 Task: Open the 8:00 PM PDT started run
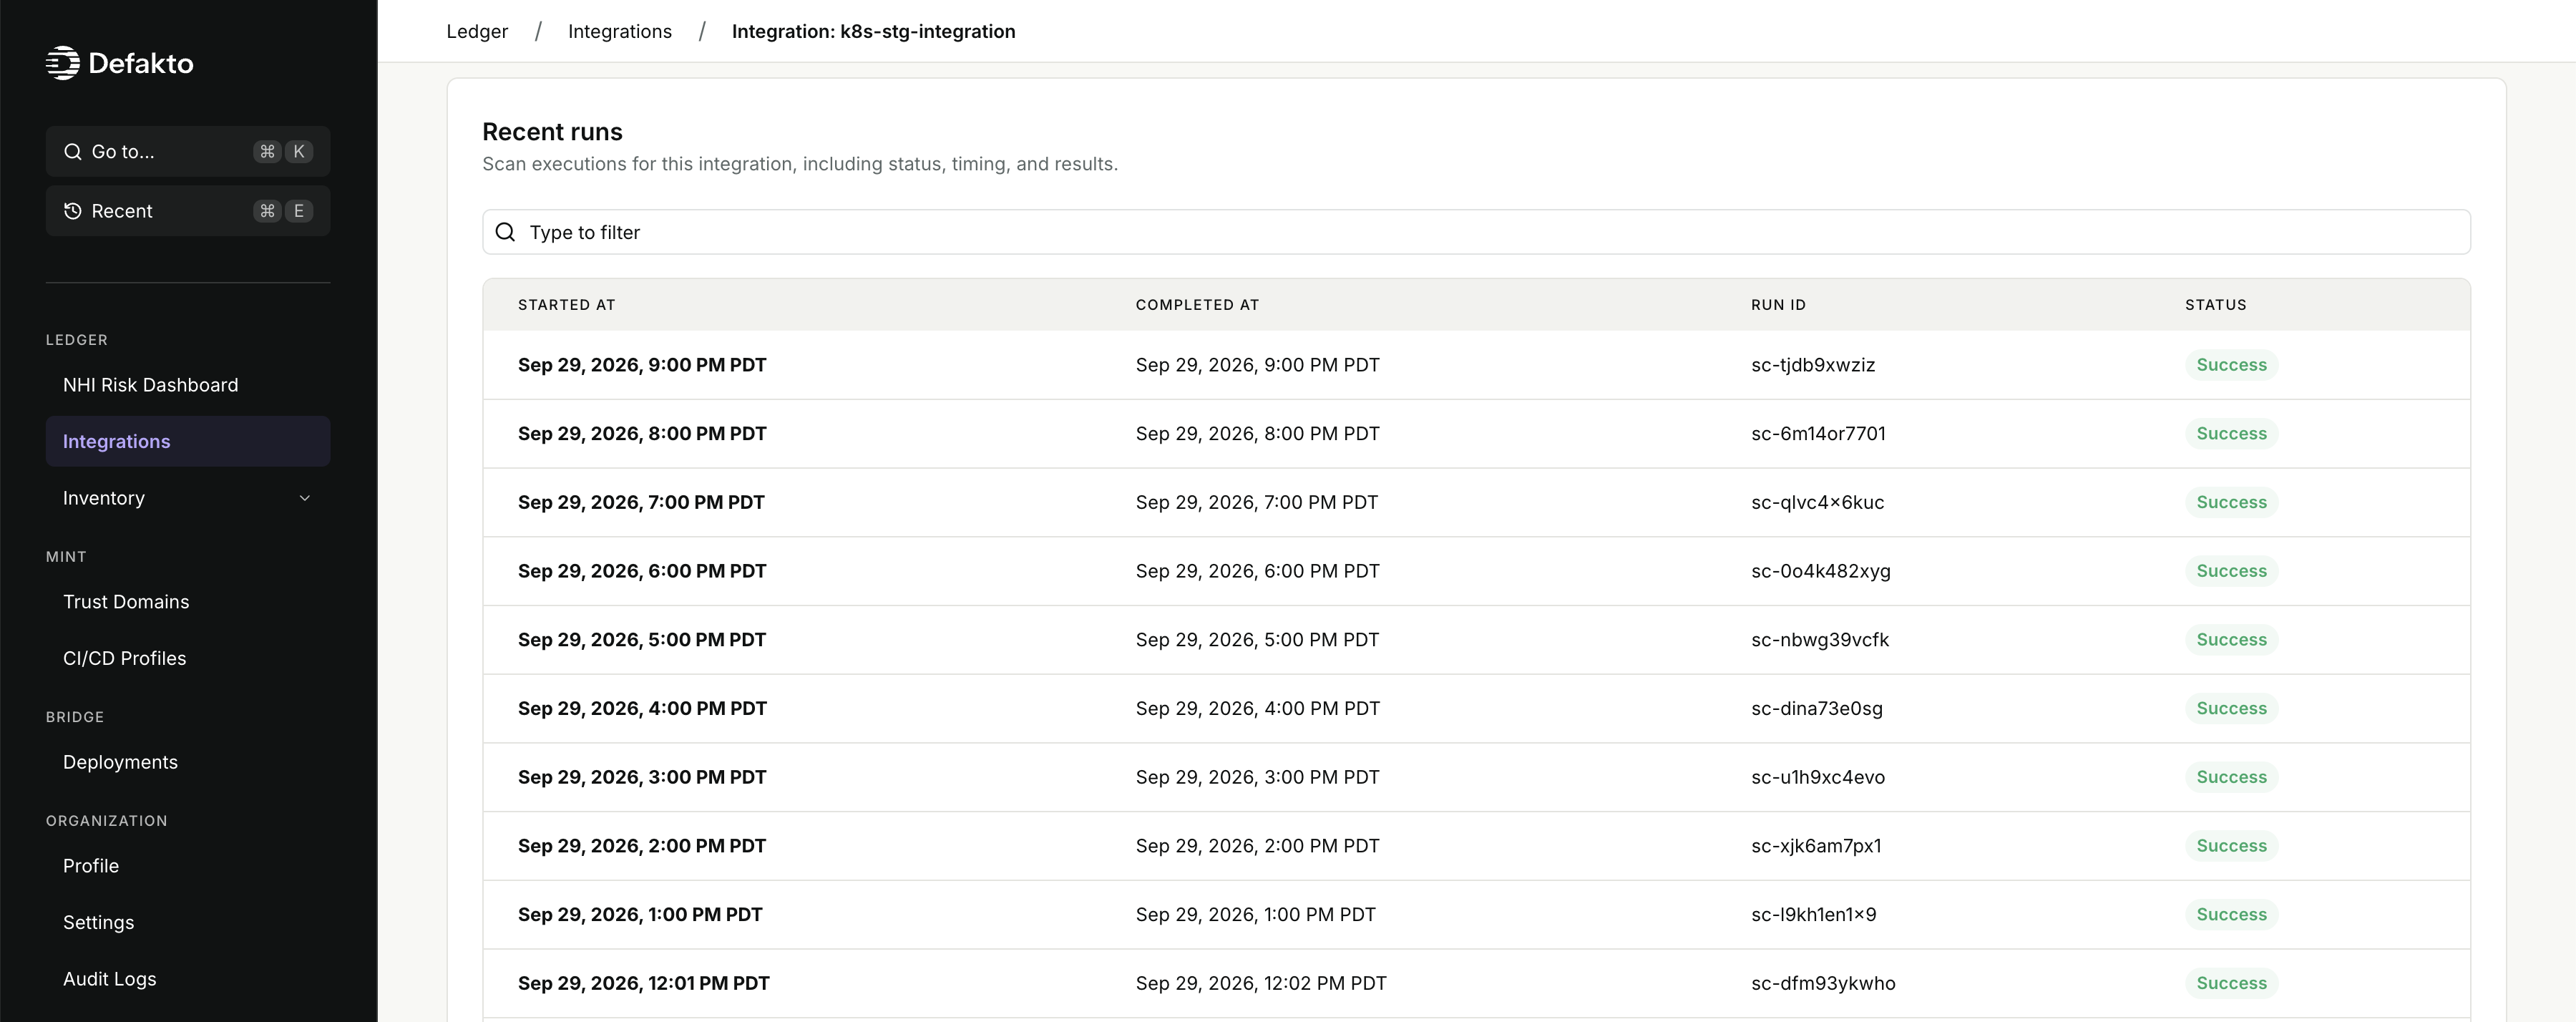pyautogui.click(x=642, y=434)
